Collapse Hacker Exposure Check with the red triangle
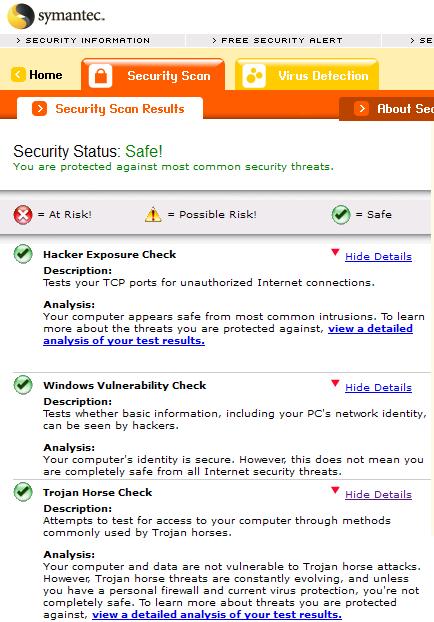The image size is (434, 622). coord(335,252)
